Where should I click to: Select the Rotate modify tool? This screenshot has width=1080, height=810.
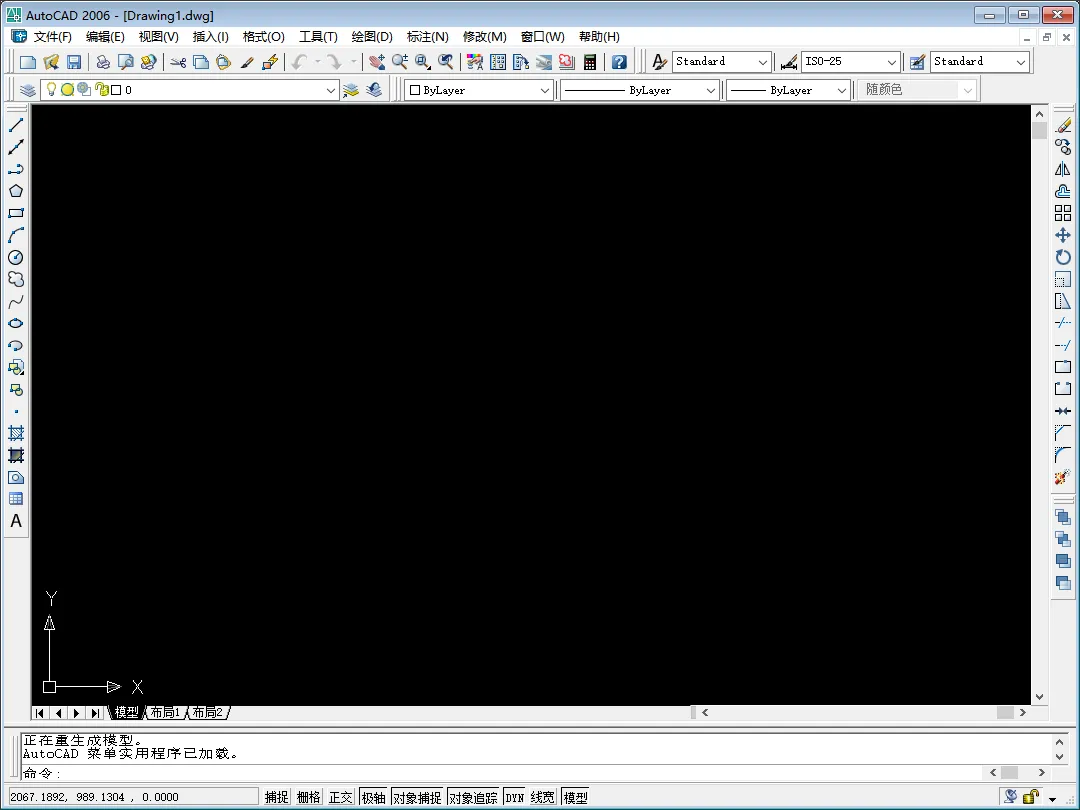(x=1063, y=257)
